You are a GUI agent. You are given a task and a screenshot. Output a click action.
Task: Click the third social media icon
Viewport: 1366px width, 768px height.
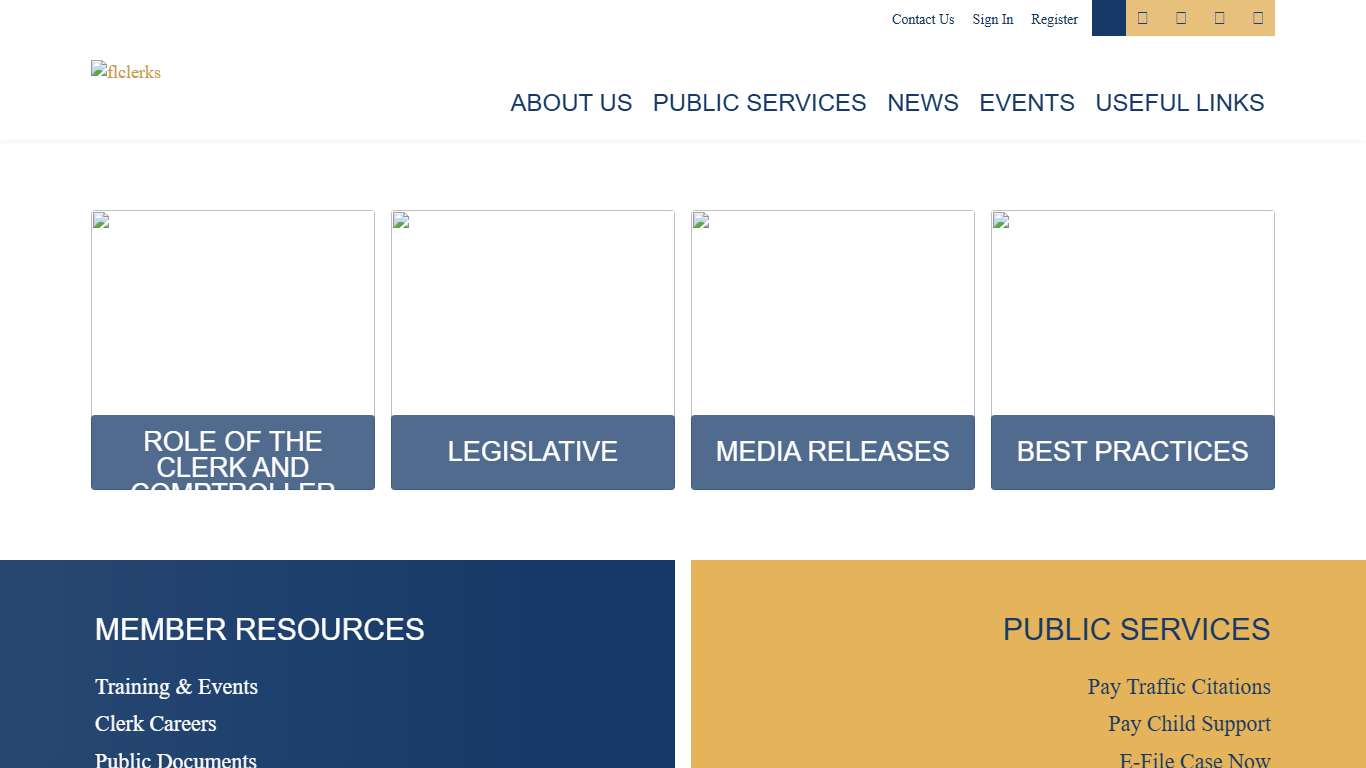(x=1218, y=18)
